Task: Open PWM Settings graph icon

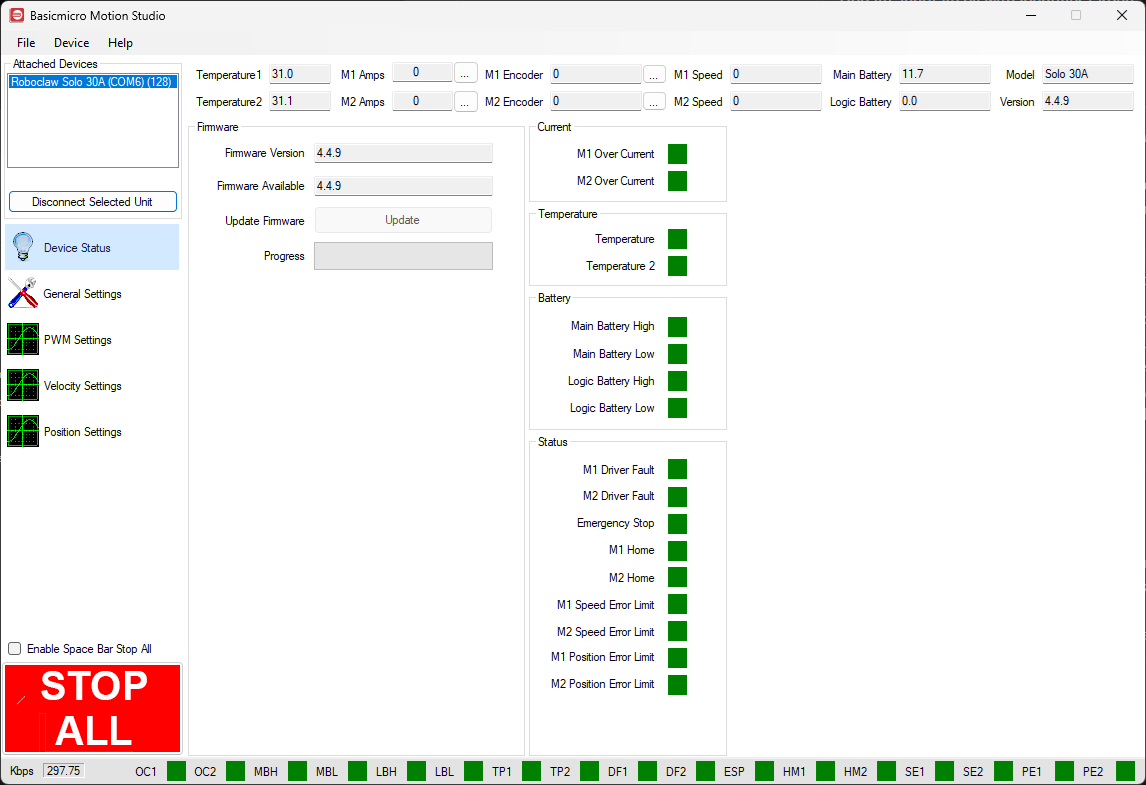Action: (x=23, y=339)
